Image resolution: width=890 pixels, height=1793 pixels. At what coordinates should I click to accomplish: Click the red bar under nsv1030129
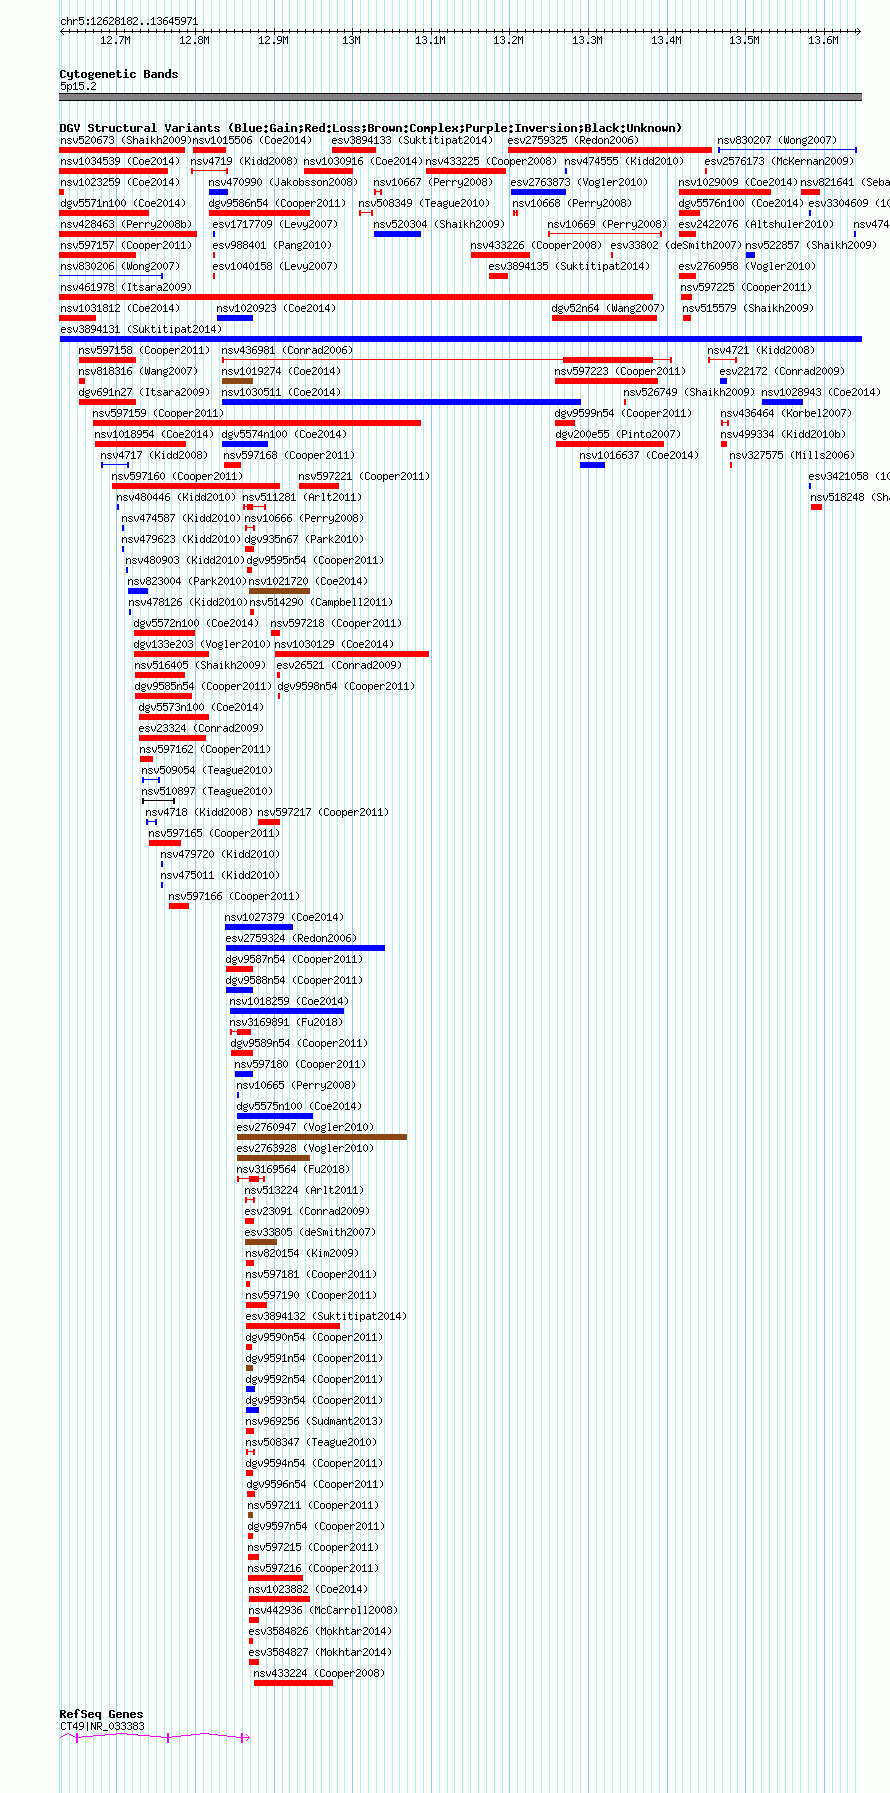pos(352,654)
